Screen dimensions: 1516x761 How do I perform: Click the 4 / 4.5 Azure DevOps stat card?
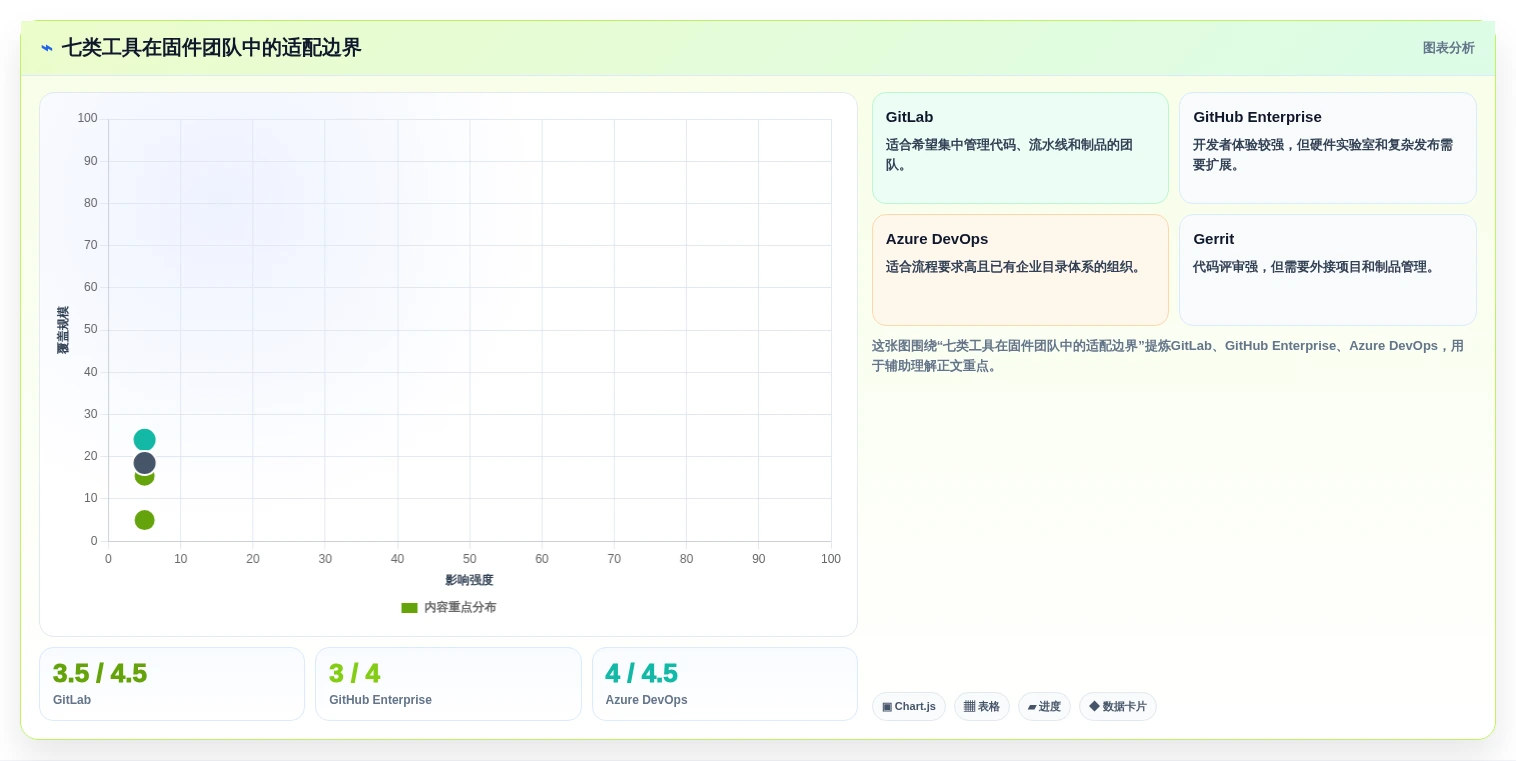coord(725,684)
